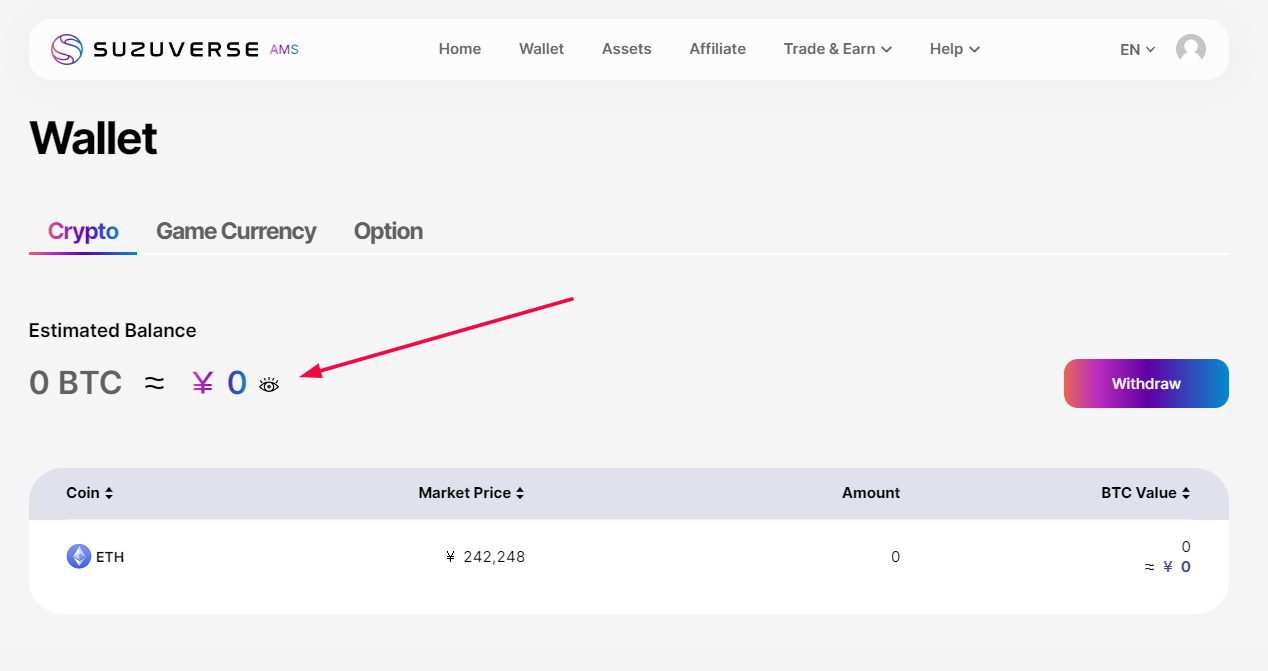Click Wallet in navigation bar
This screenshot has height=671, width=1268.
[541, 49]
